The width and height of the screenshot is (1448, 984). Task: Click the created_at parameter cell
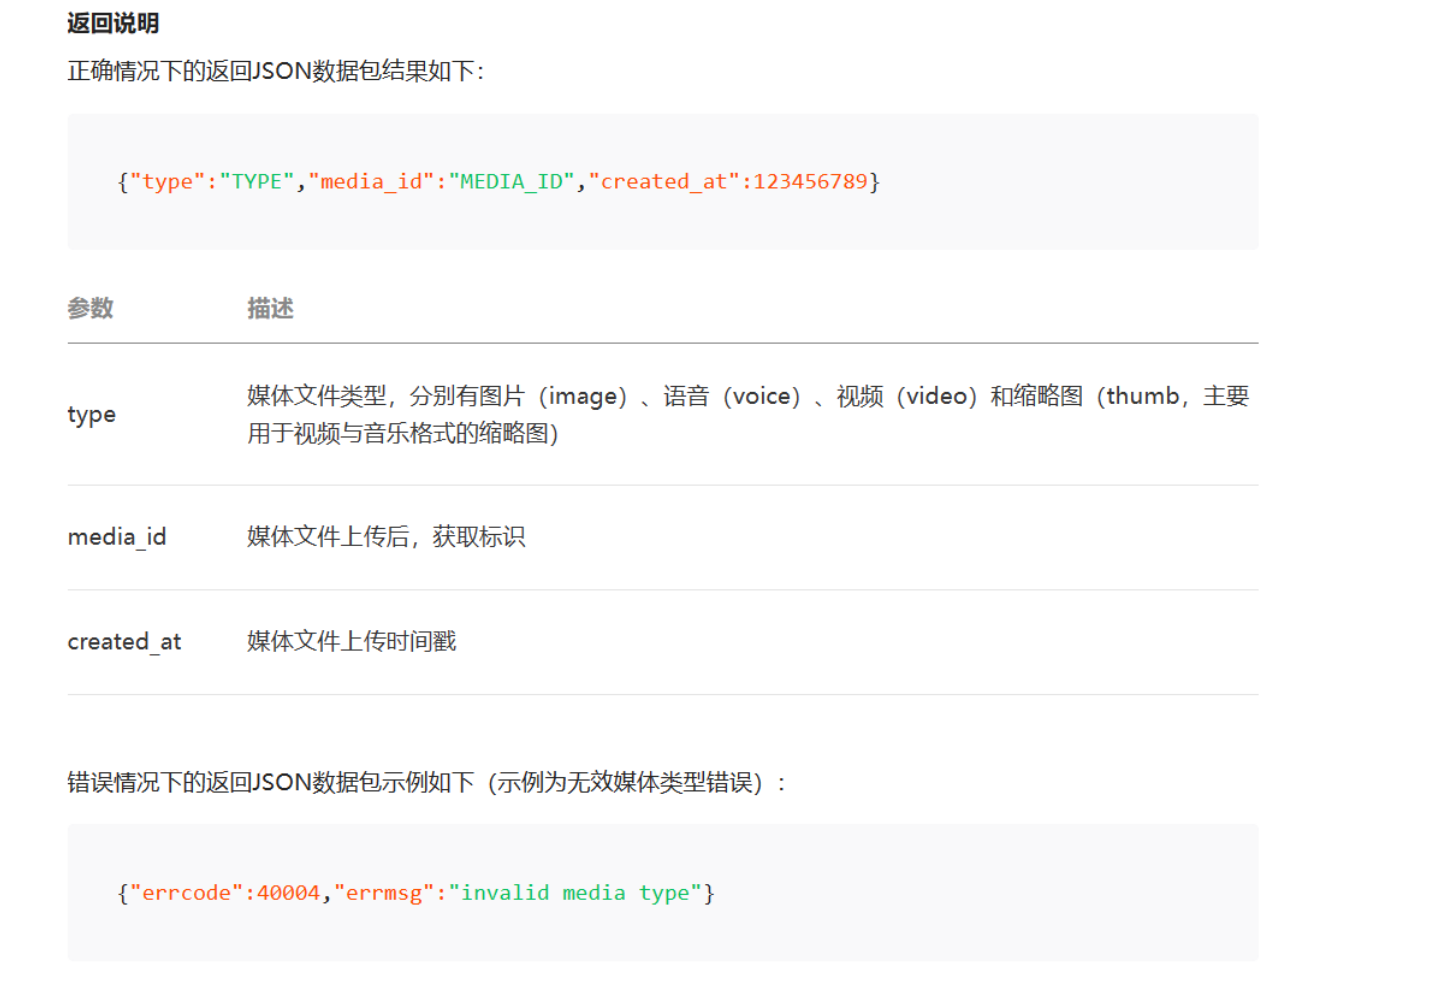(124, 642)
